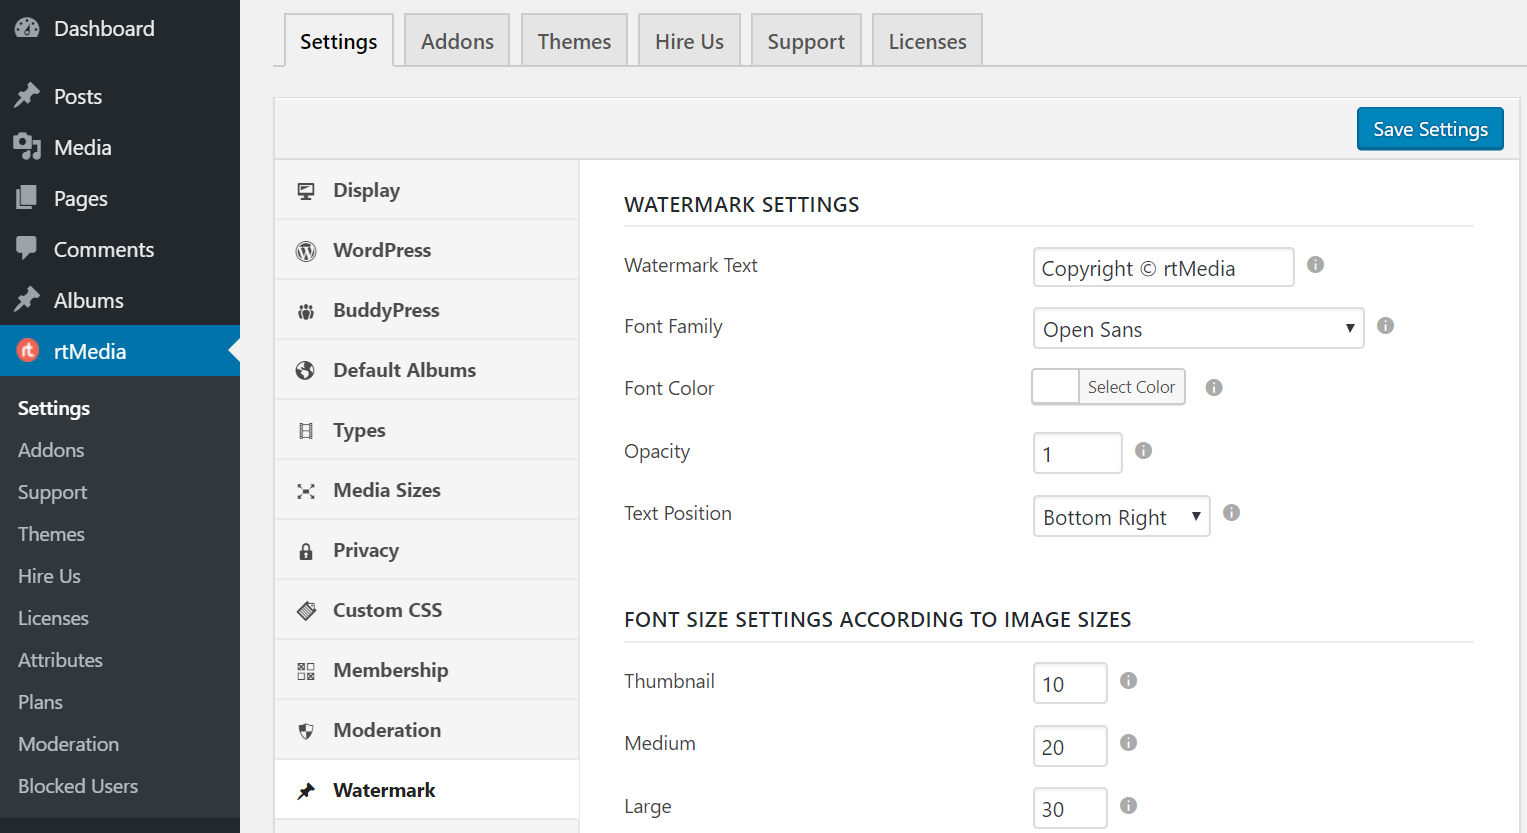
Task: Click the BuddyPress section icon
Action: point(306,309)
